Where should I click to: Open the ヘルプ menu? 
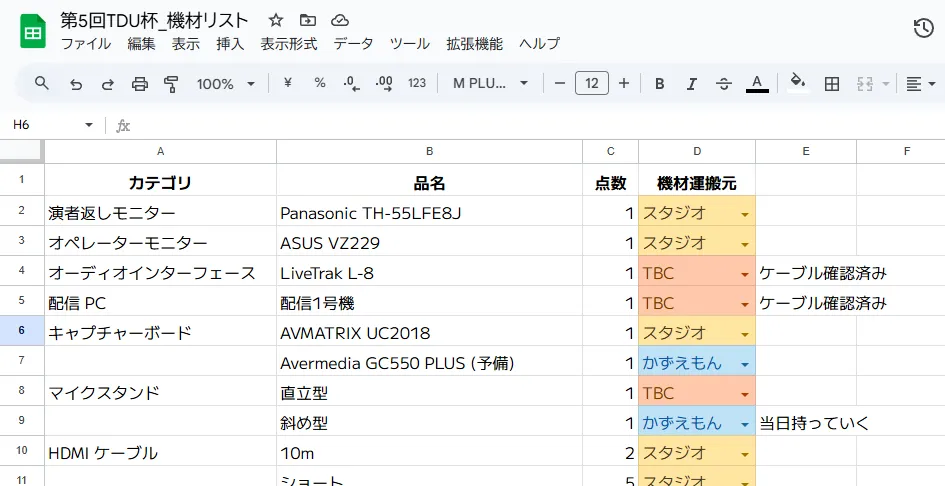[x=539, y=43]
